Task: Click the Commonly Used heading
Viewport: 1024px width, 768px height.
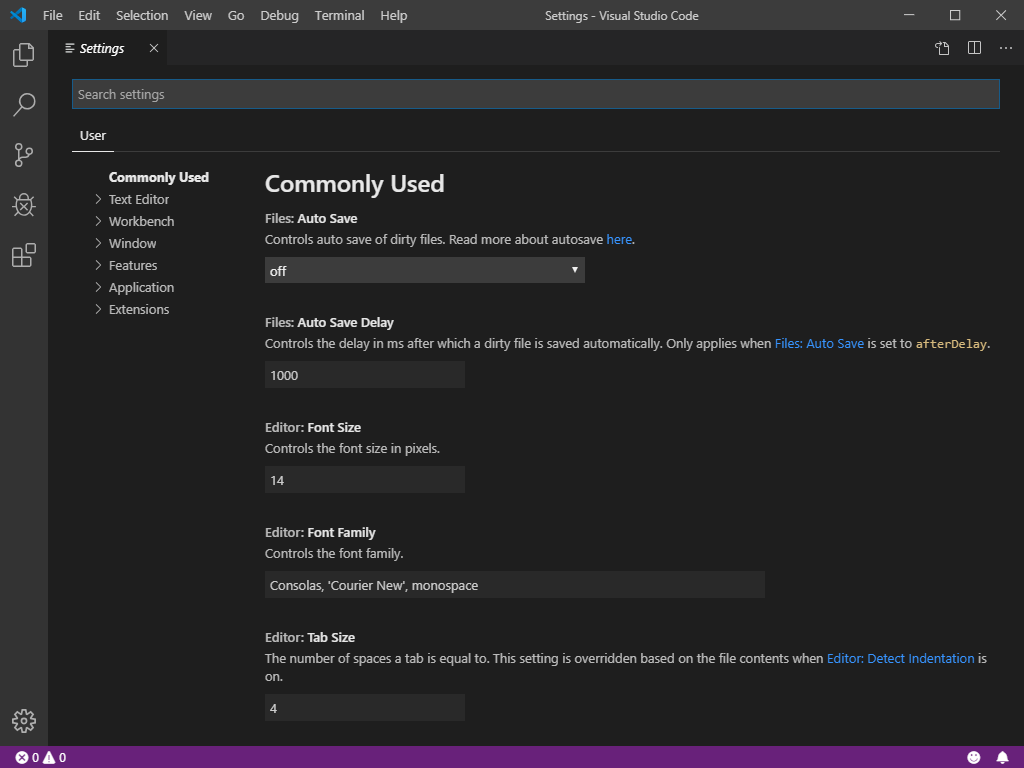Action: tap(355, 184)
